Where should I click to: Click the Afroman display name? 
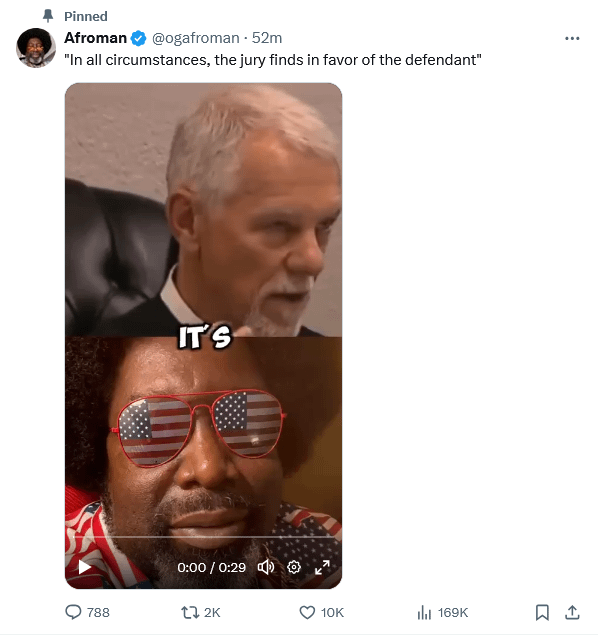[96, 38]
